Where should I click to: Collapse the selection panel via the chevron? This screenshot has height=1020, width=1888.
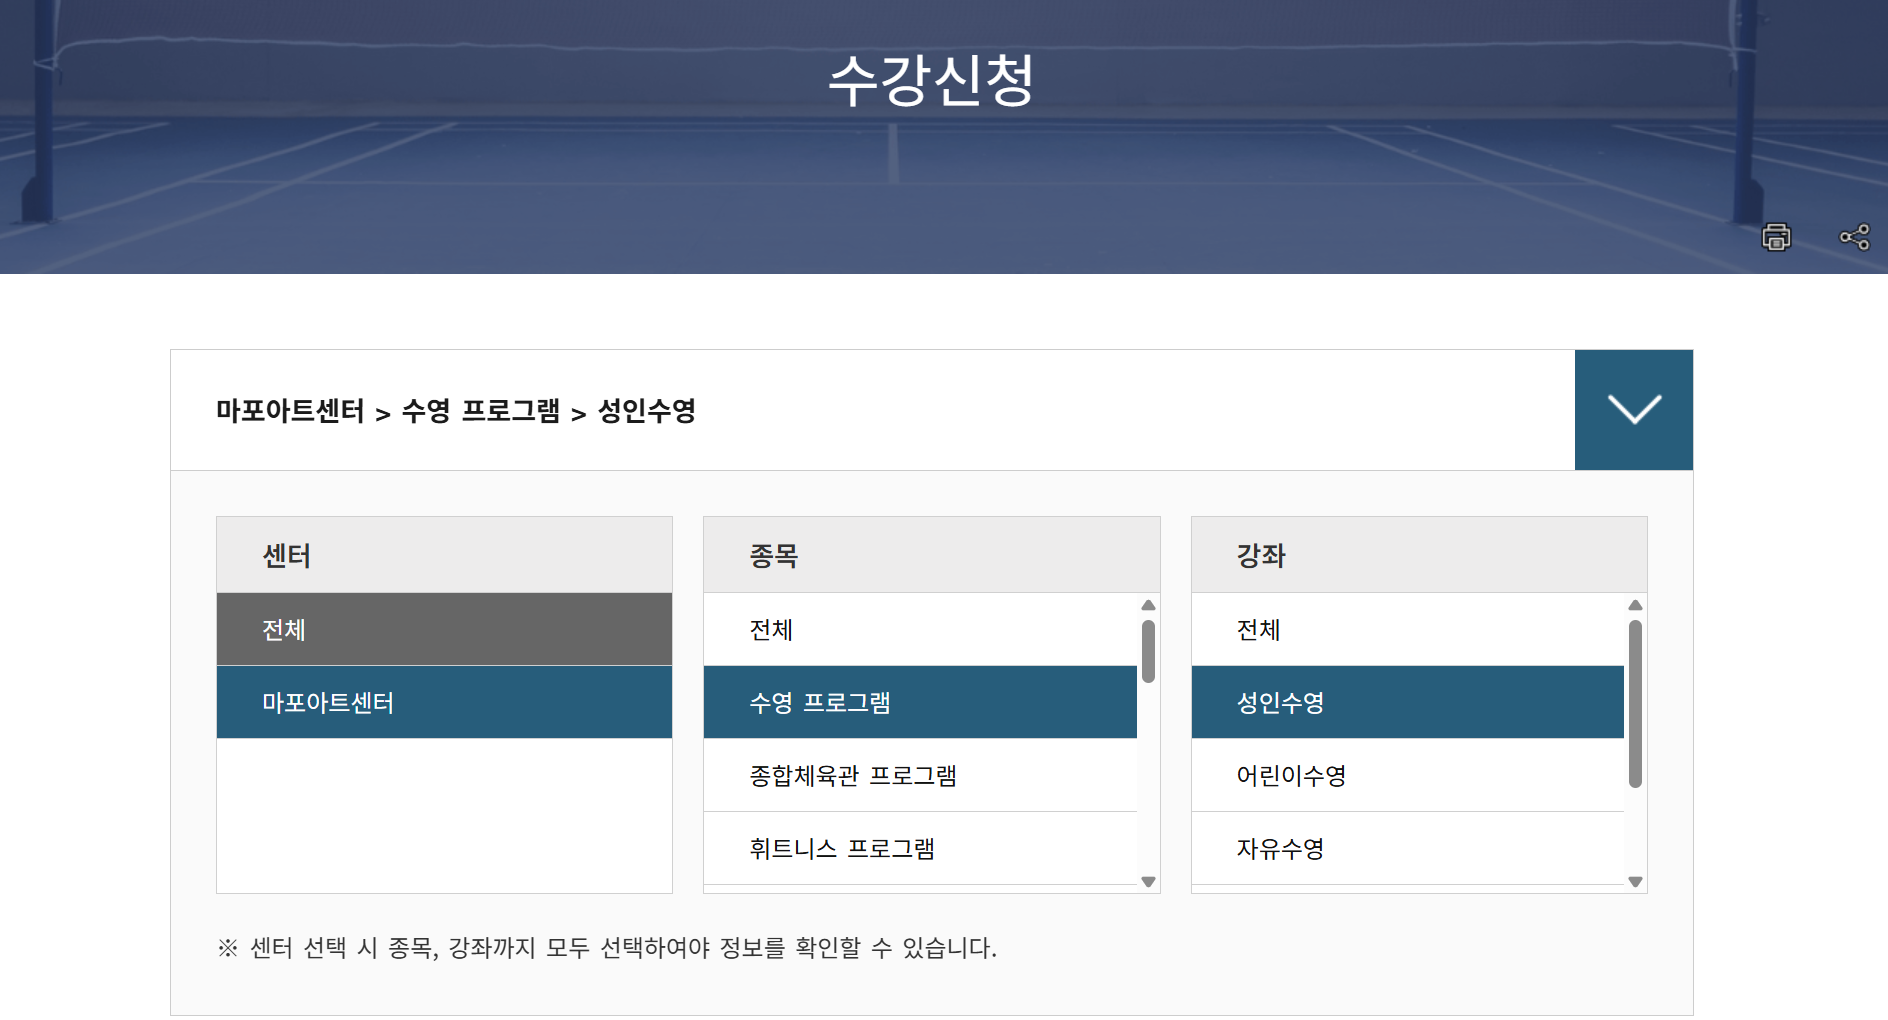point(1634,410)
